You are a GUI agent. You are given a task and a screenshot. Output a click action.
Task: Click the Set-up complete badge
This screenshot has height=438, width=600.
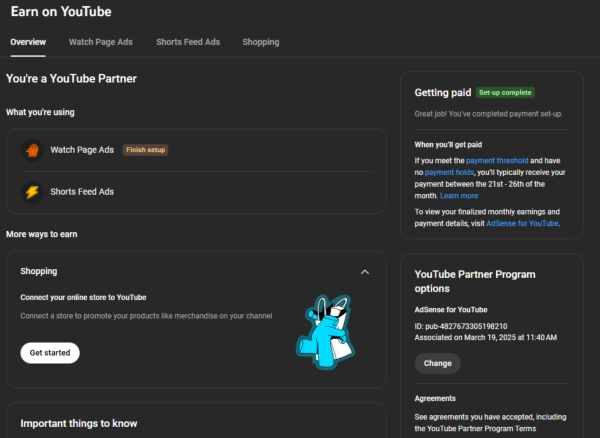tap(505, 93)
